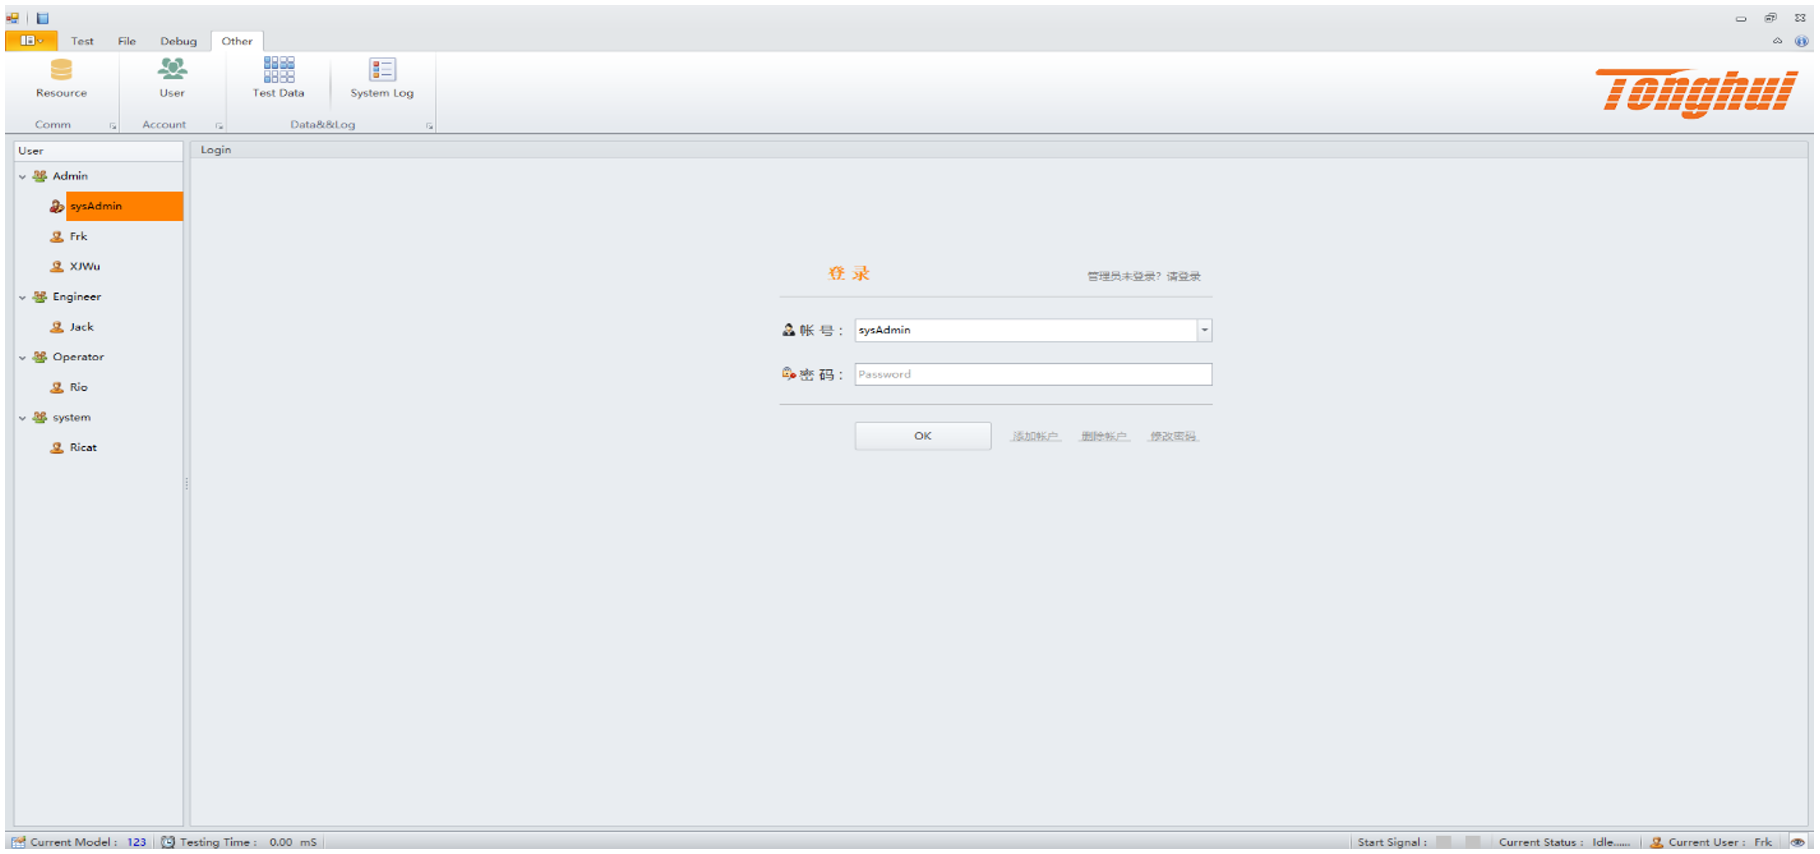1820x854 pixels.
Task: Switch to the Debug ribbon tab
Action: coord(178,41)
